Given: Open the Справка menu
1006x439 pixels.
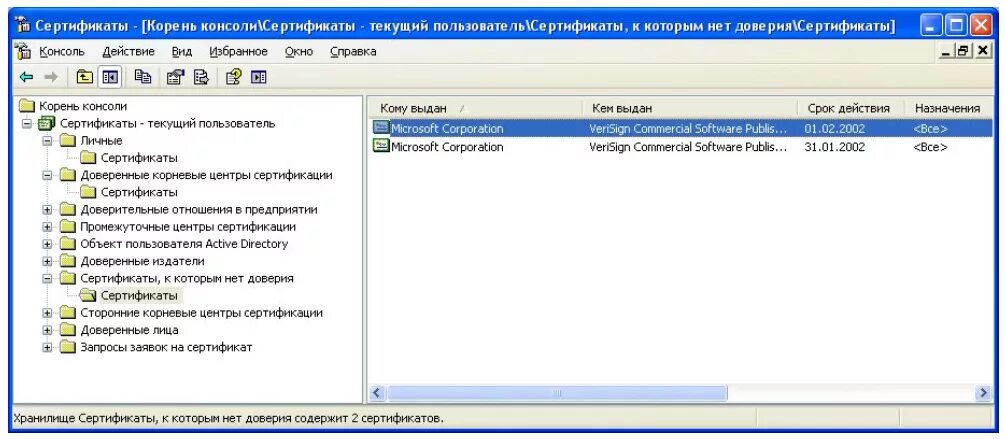Looking at the screenshot, I should click(353, 51).
